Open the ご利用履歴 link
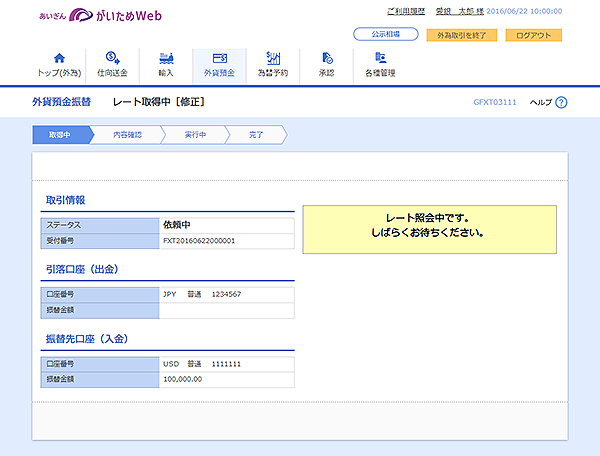The width and height of the screenshot is (600, 456). 406,11
